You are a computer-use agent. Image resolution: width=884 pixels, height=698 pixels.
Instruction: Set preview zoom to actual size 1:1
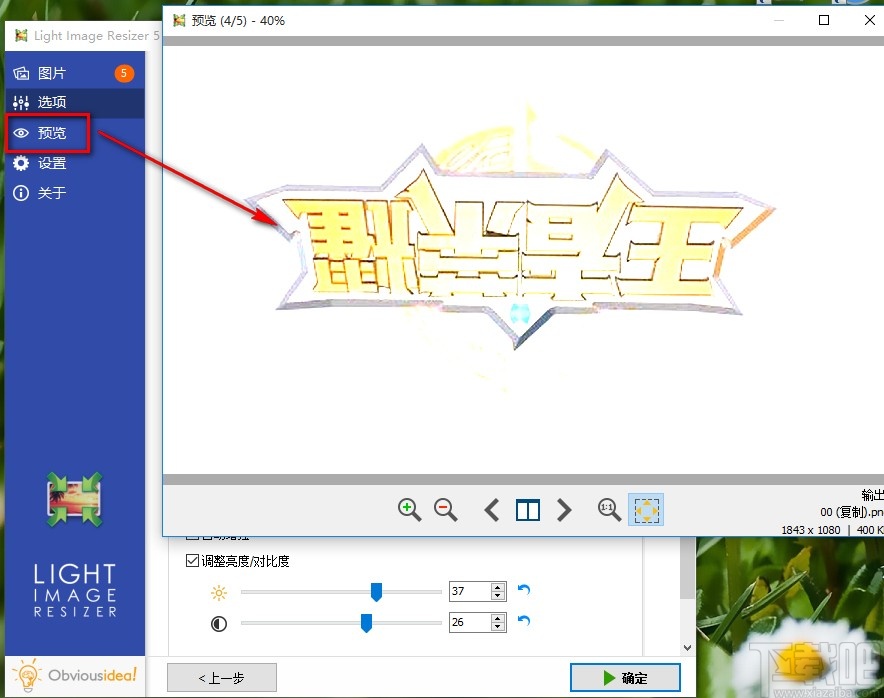point(609,510)
